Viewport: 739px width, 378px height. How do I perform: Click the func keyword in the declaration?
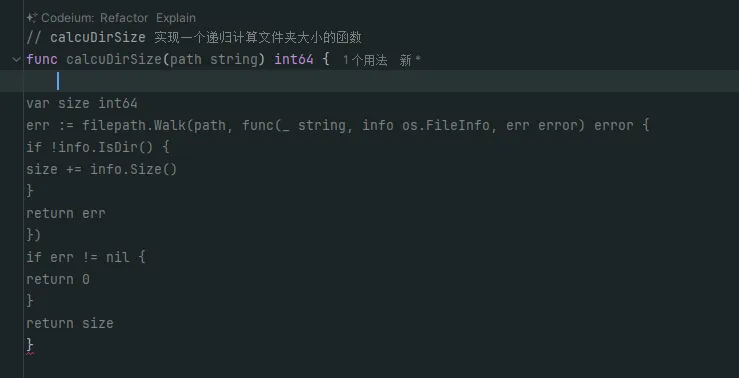[42, 59]
